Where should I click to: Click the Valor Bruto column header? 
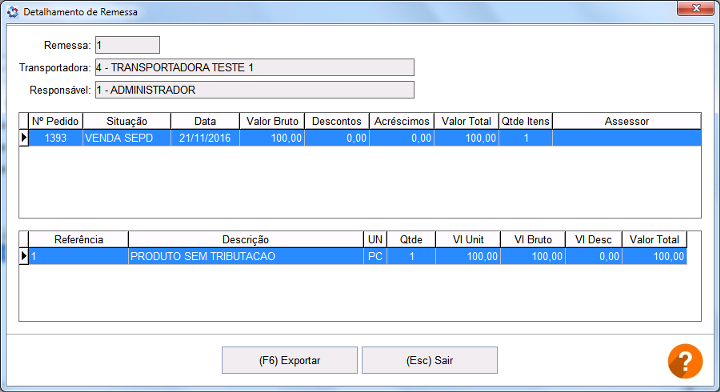coord(272,121)
